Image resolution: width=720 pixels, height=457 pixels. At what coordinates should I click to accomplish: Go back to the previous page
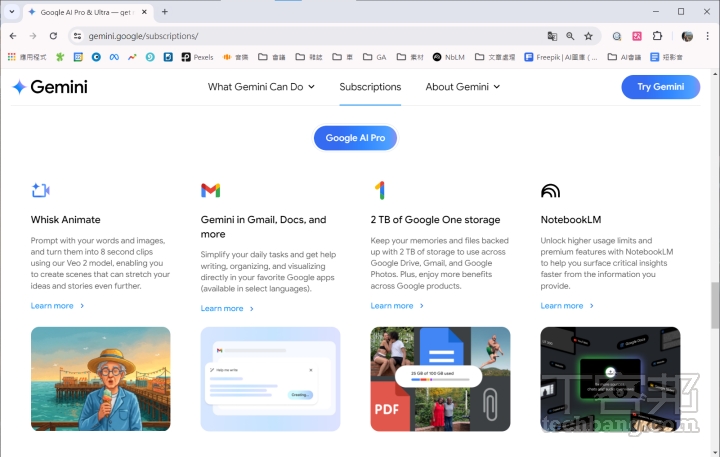pyautogui.click(x=13, y=36)
